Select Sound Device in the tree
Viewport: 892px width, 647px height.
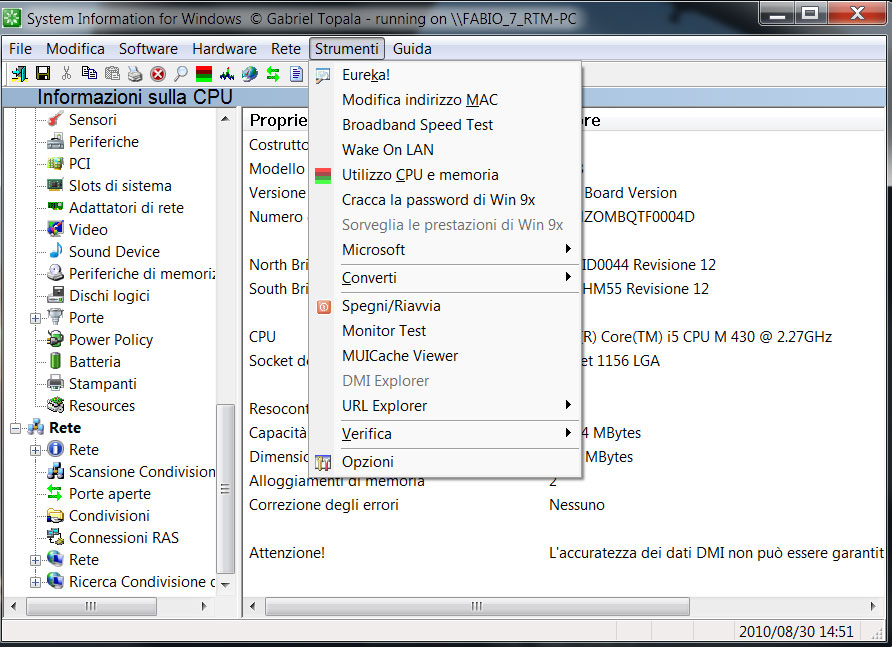114,252
